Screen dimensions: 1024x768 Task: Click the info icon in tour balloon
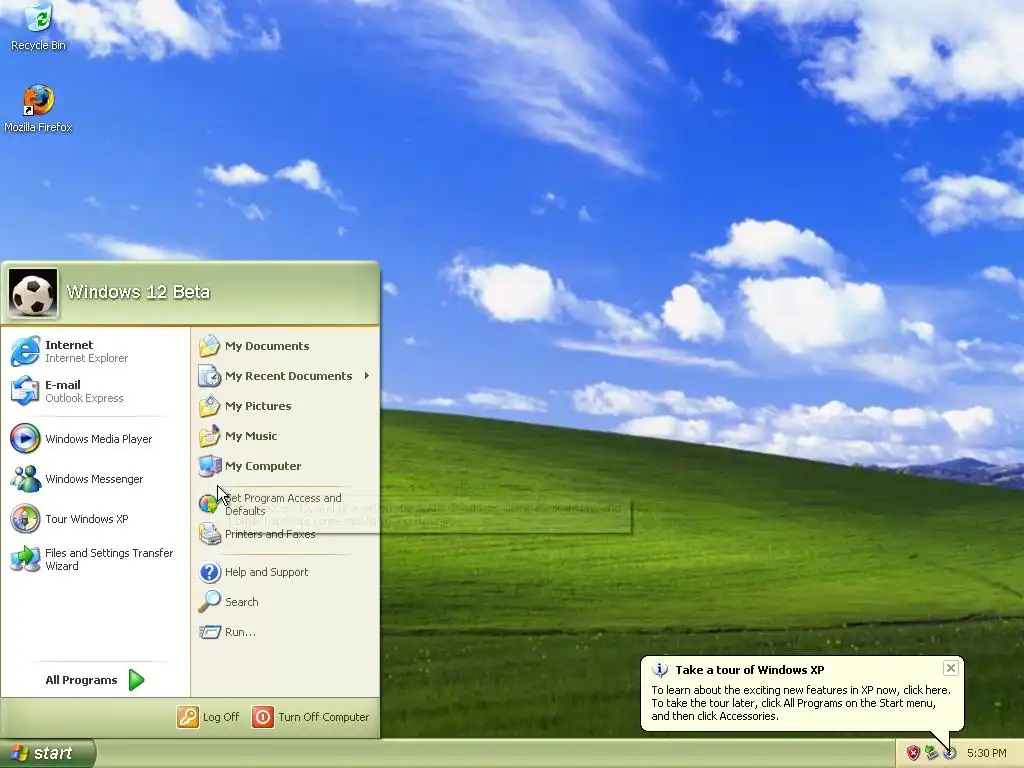click(x=660, y=669)
